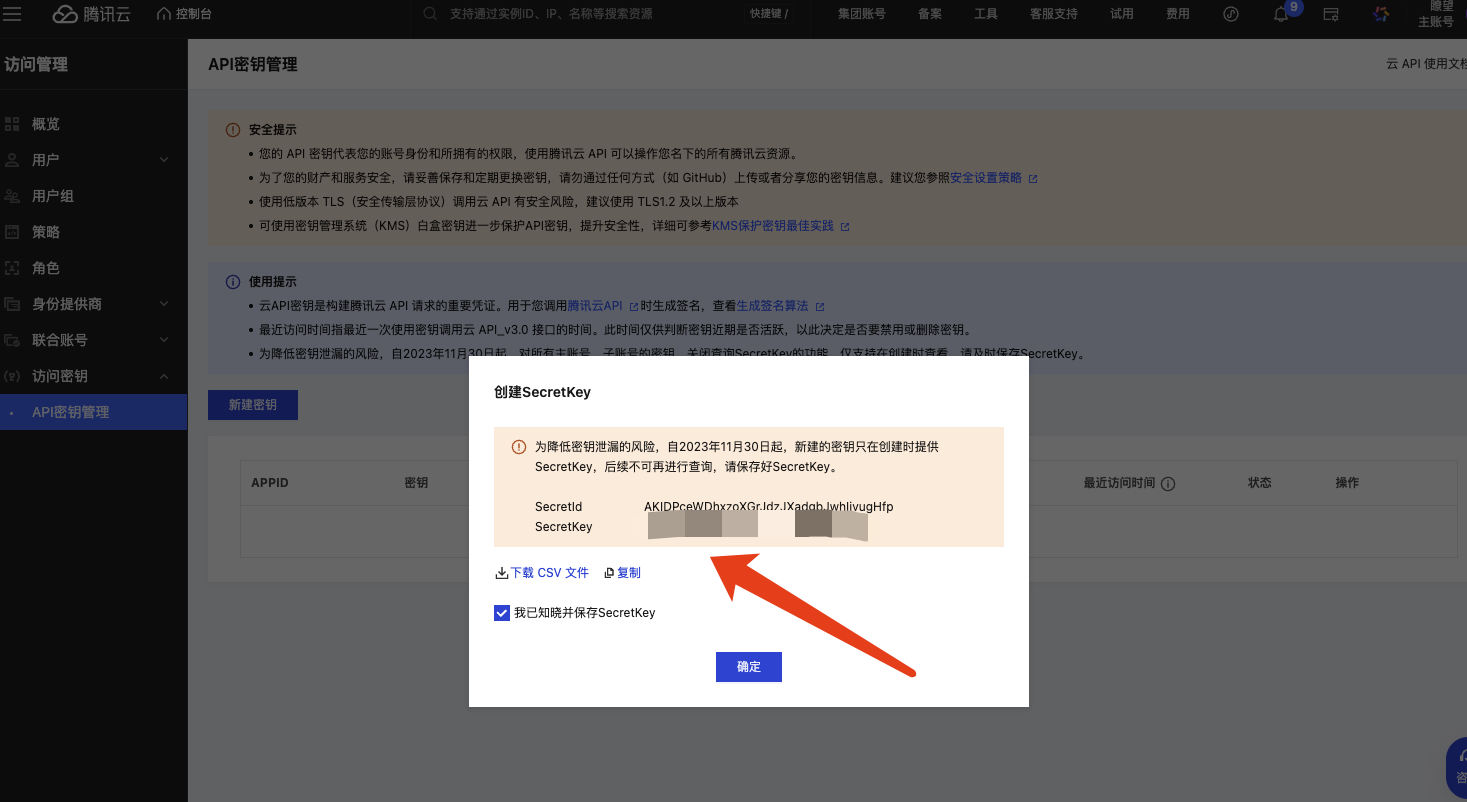Click the 策略 policy icon in sidebar
The height and width of the screenshot is (802, 1467).
tap(13, 232)
